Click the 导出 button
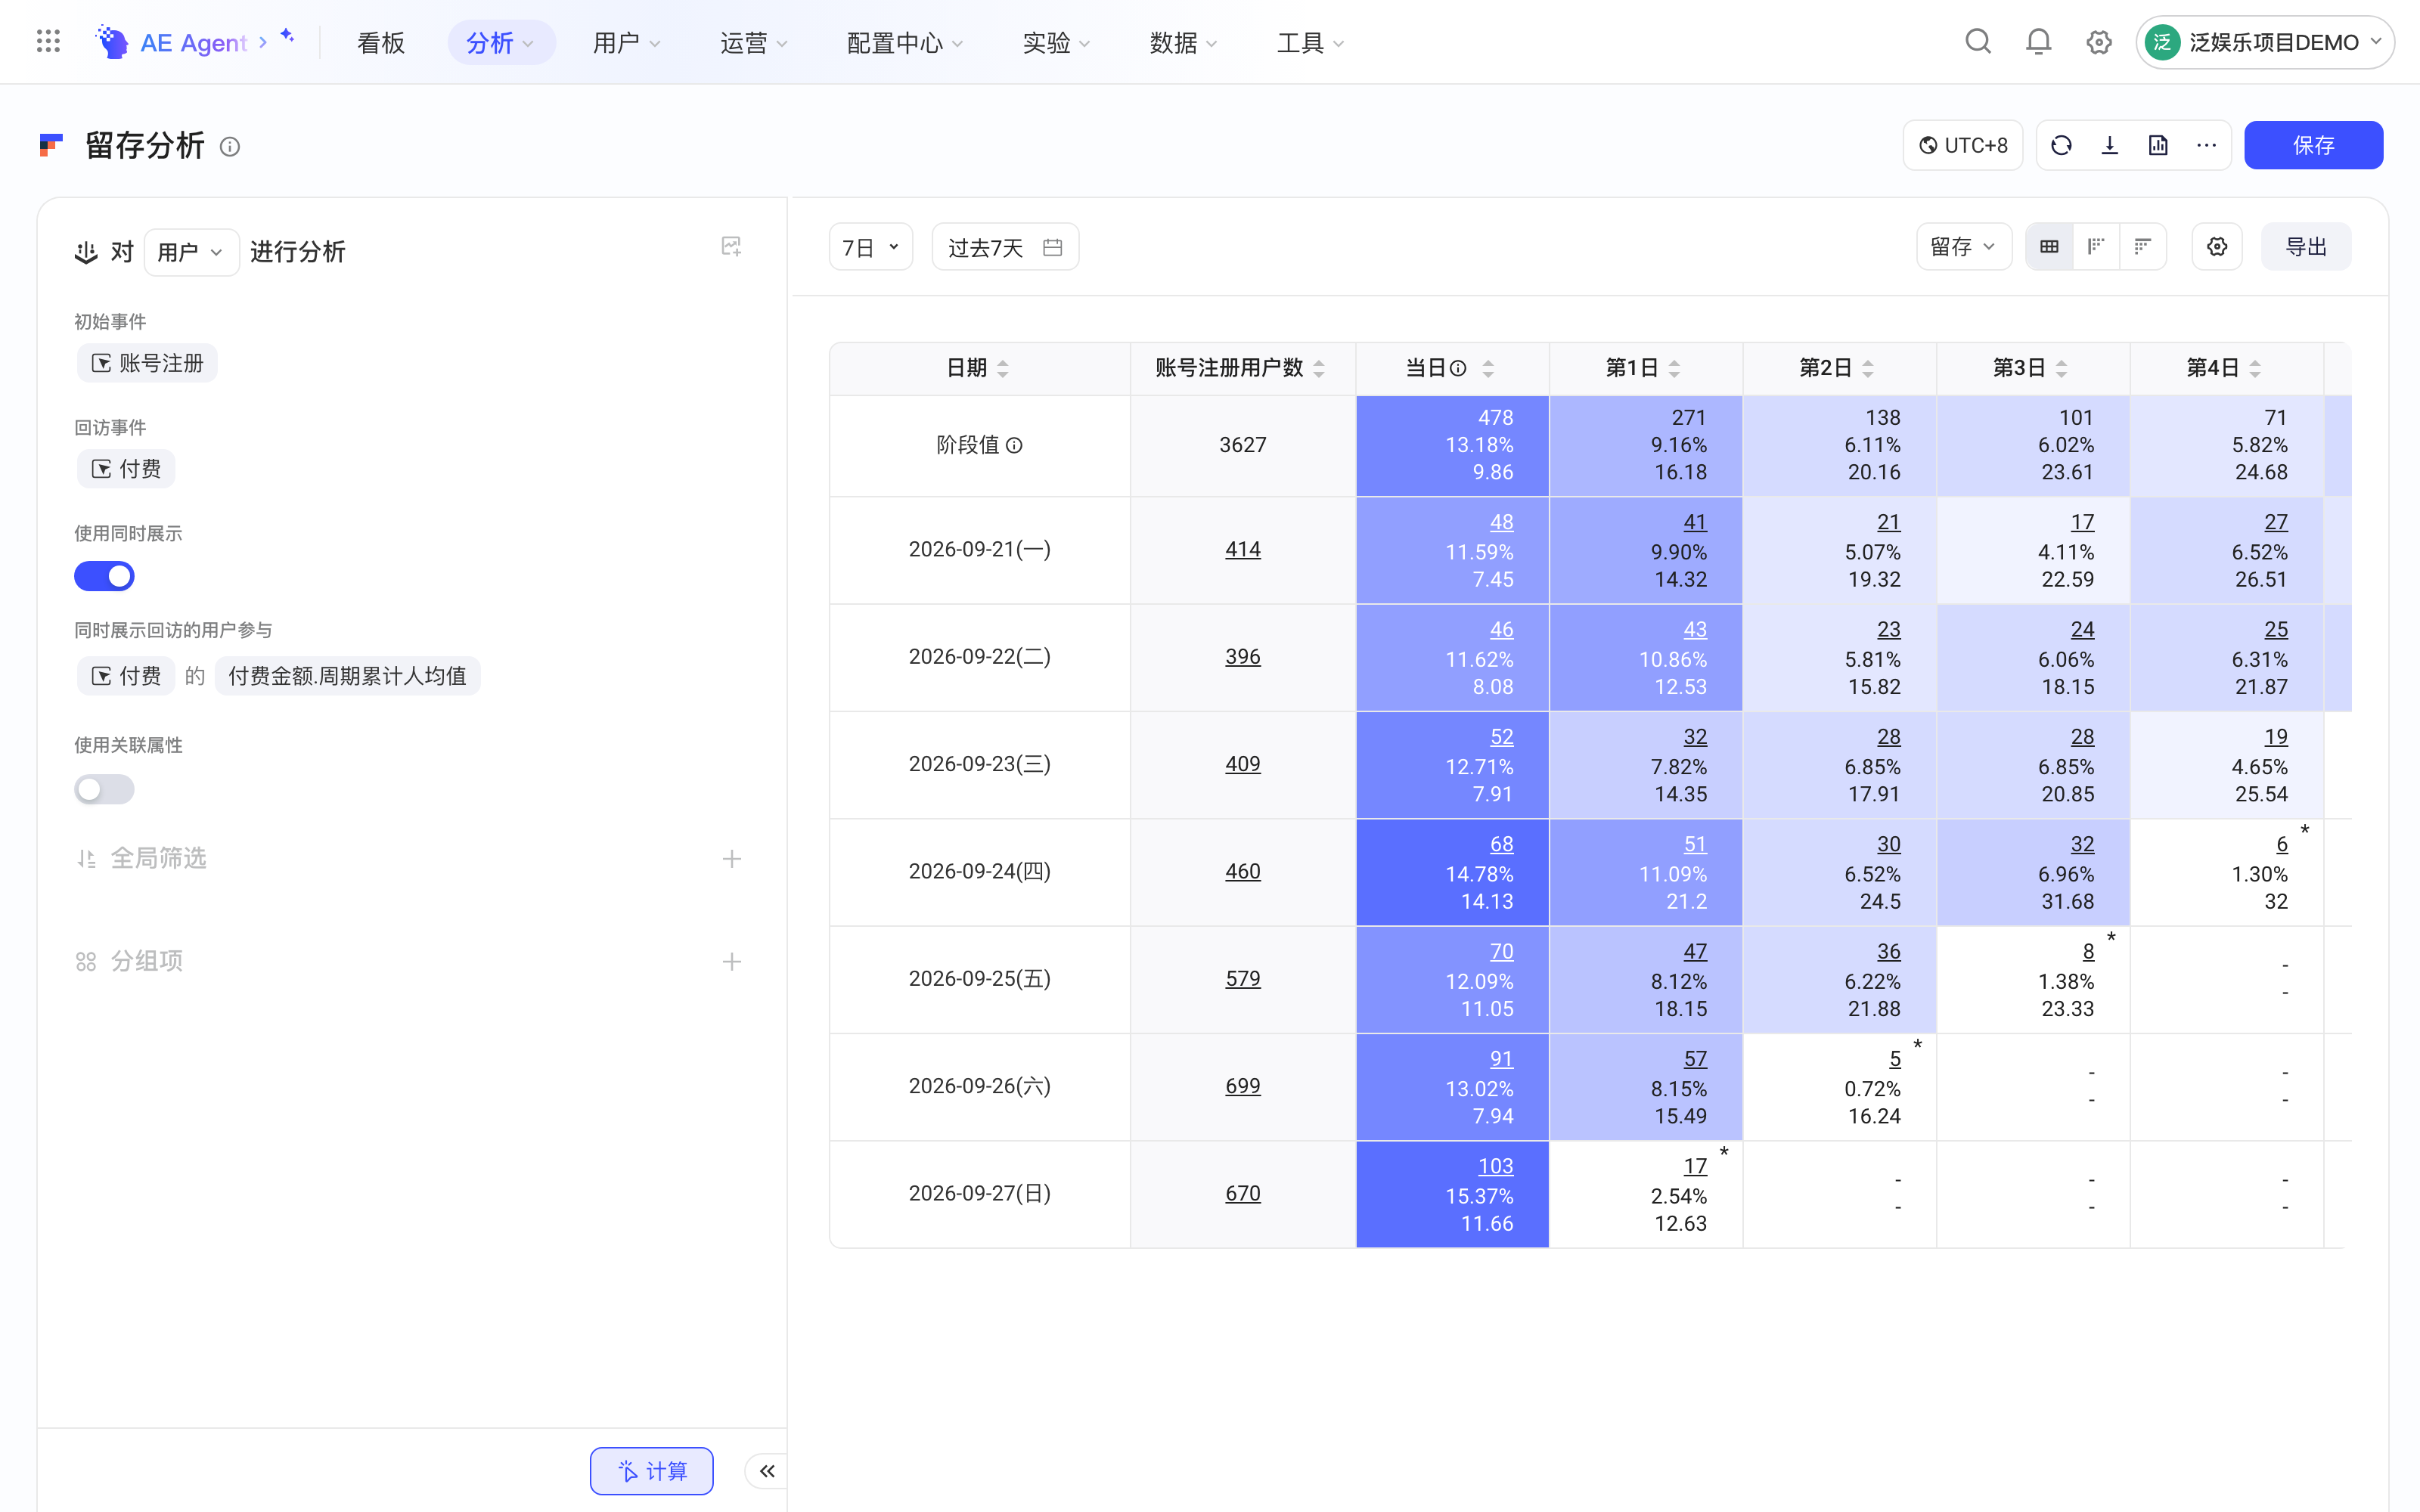 tap(2306, 247)
